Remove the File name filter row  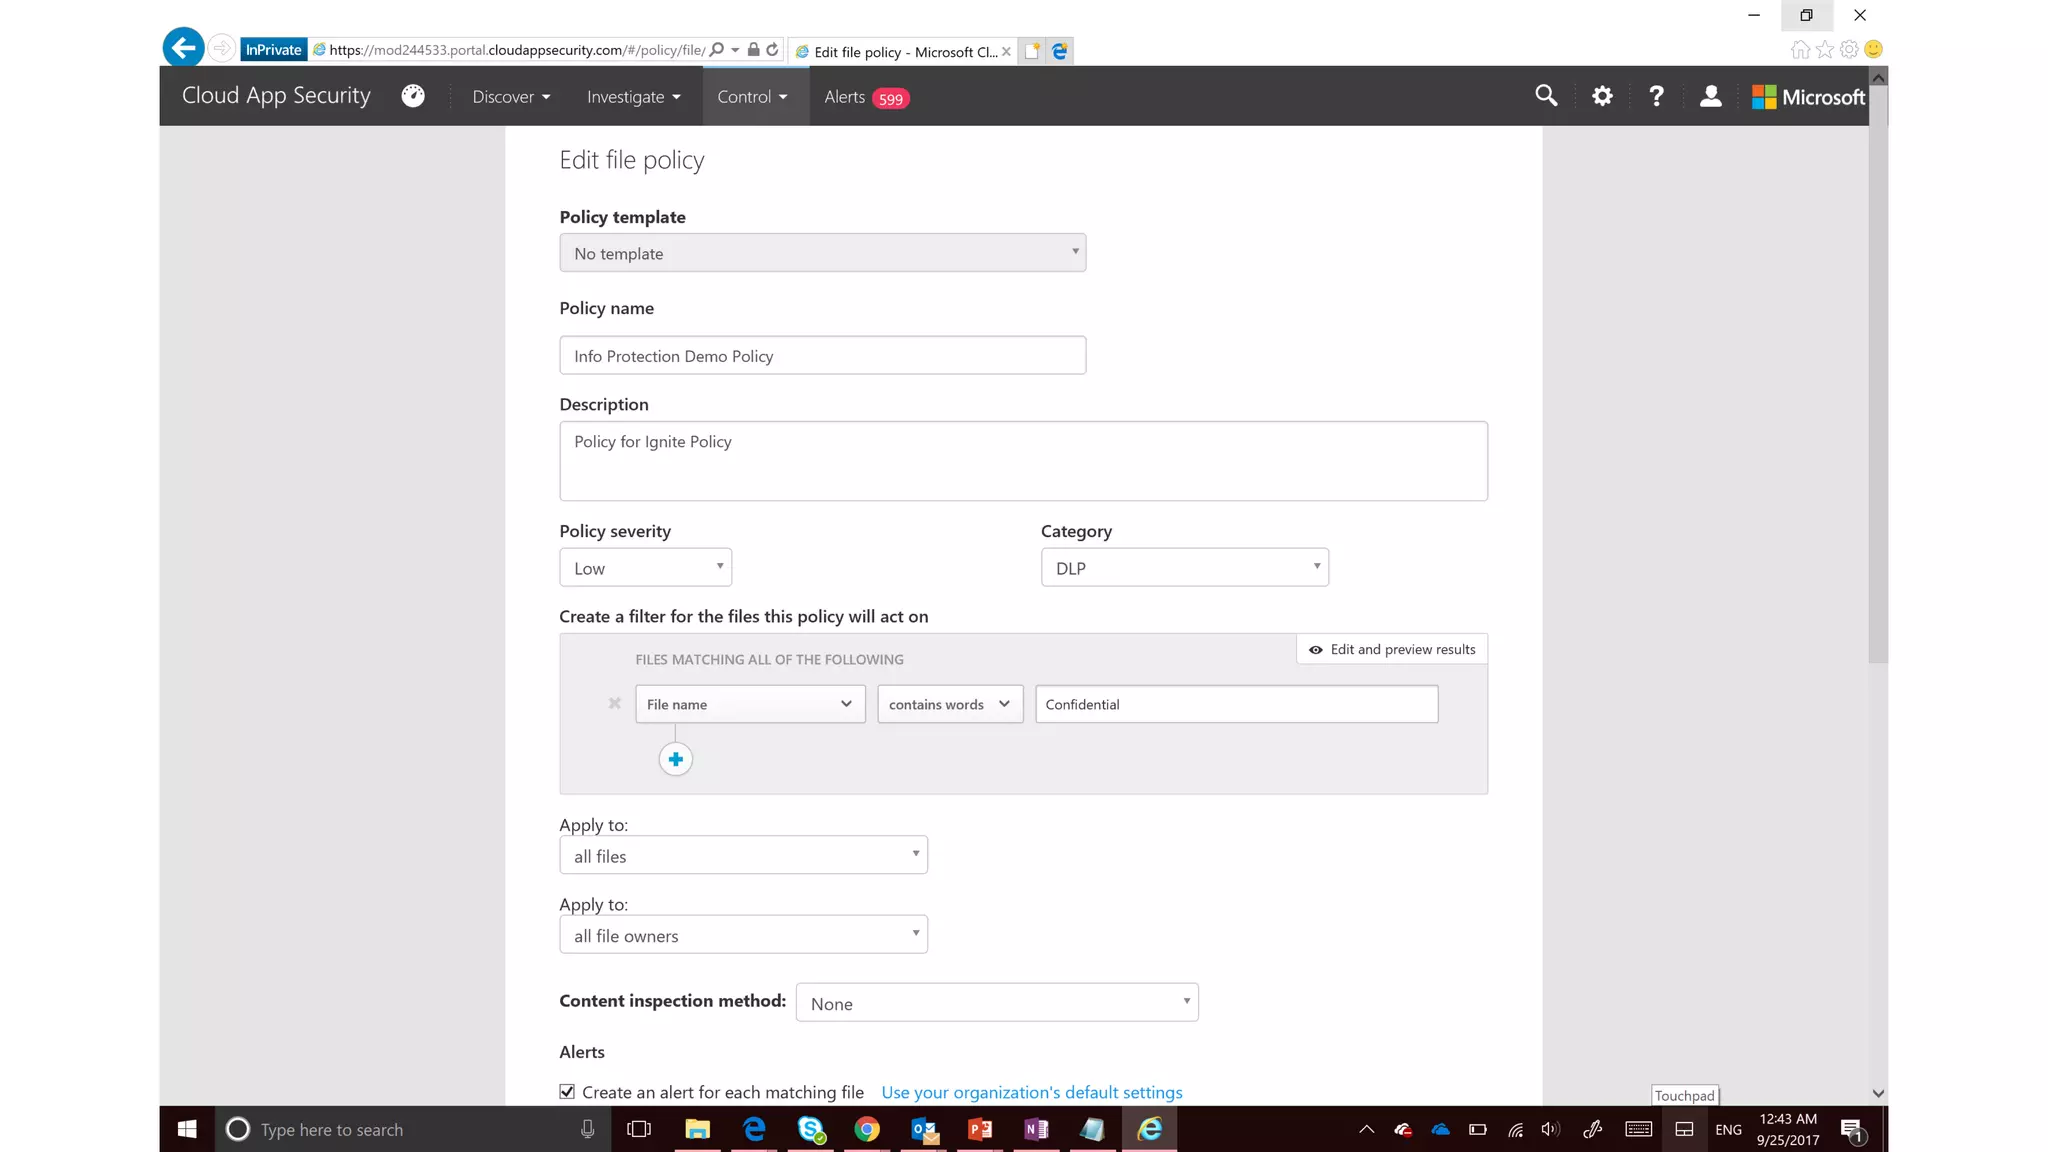click(615, 704)
